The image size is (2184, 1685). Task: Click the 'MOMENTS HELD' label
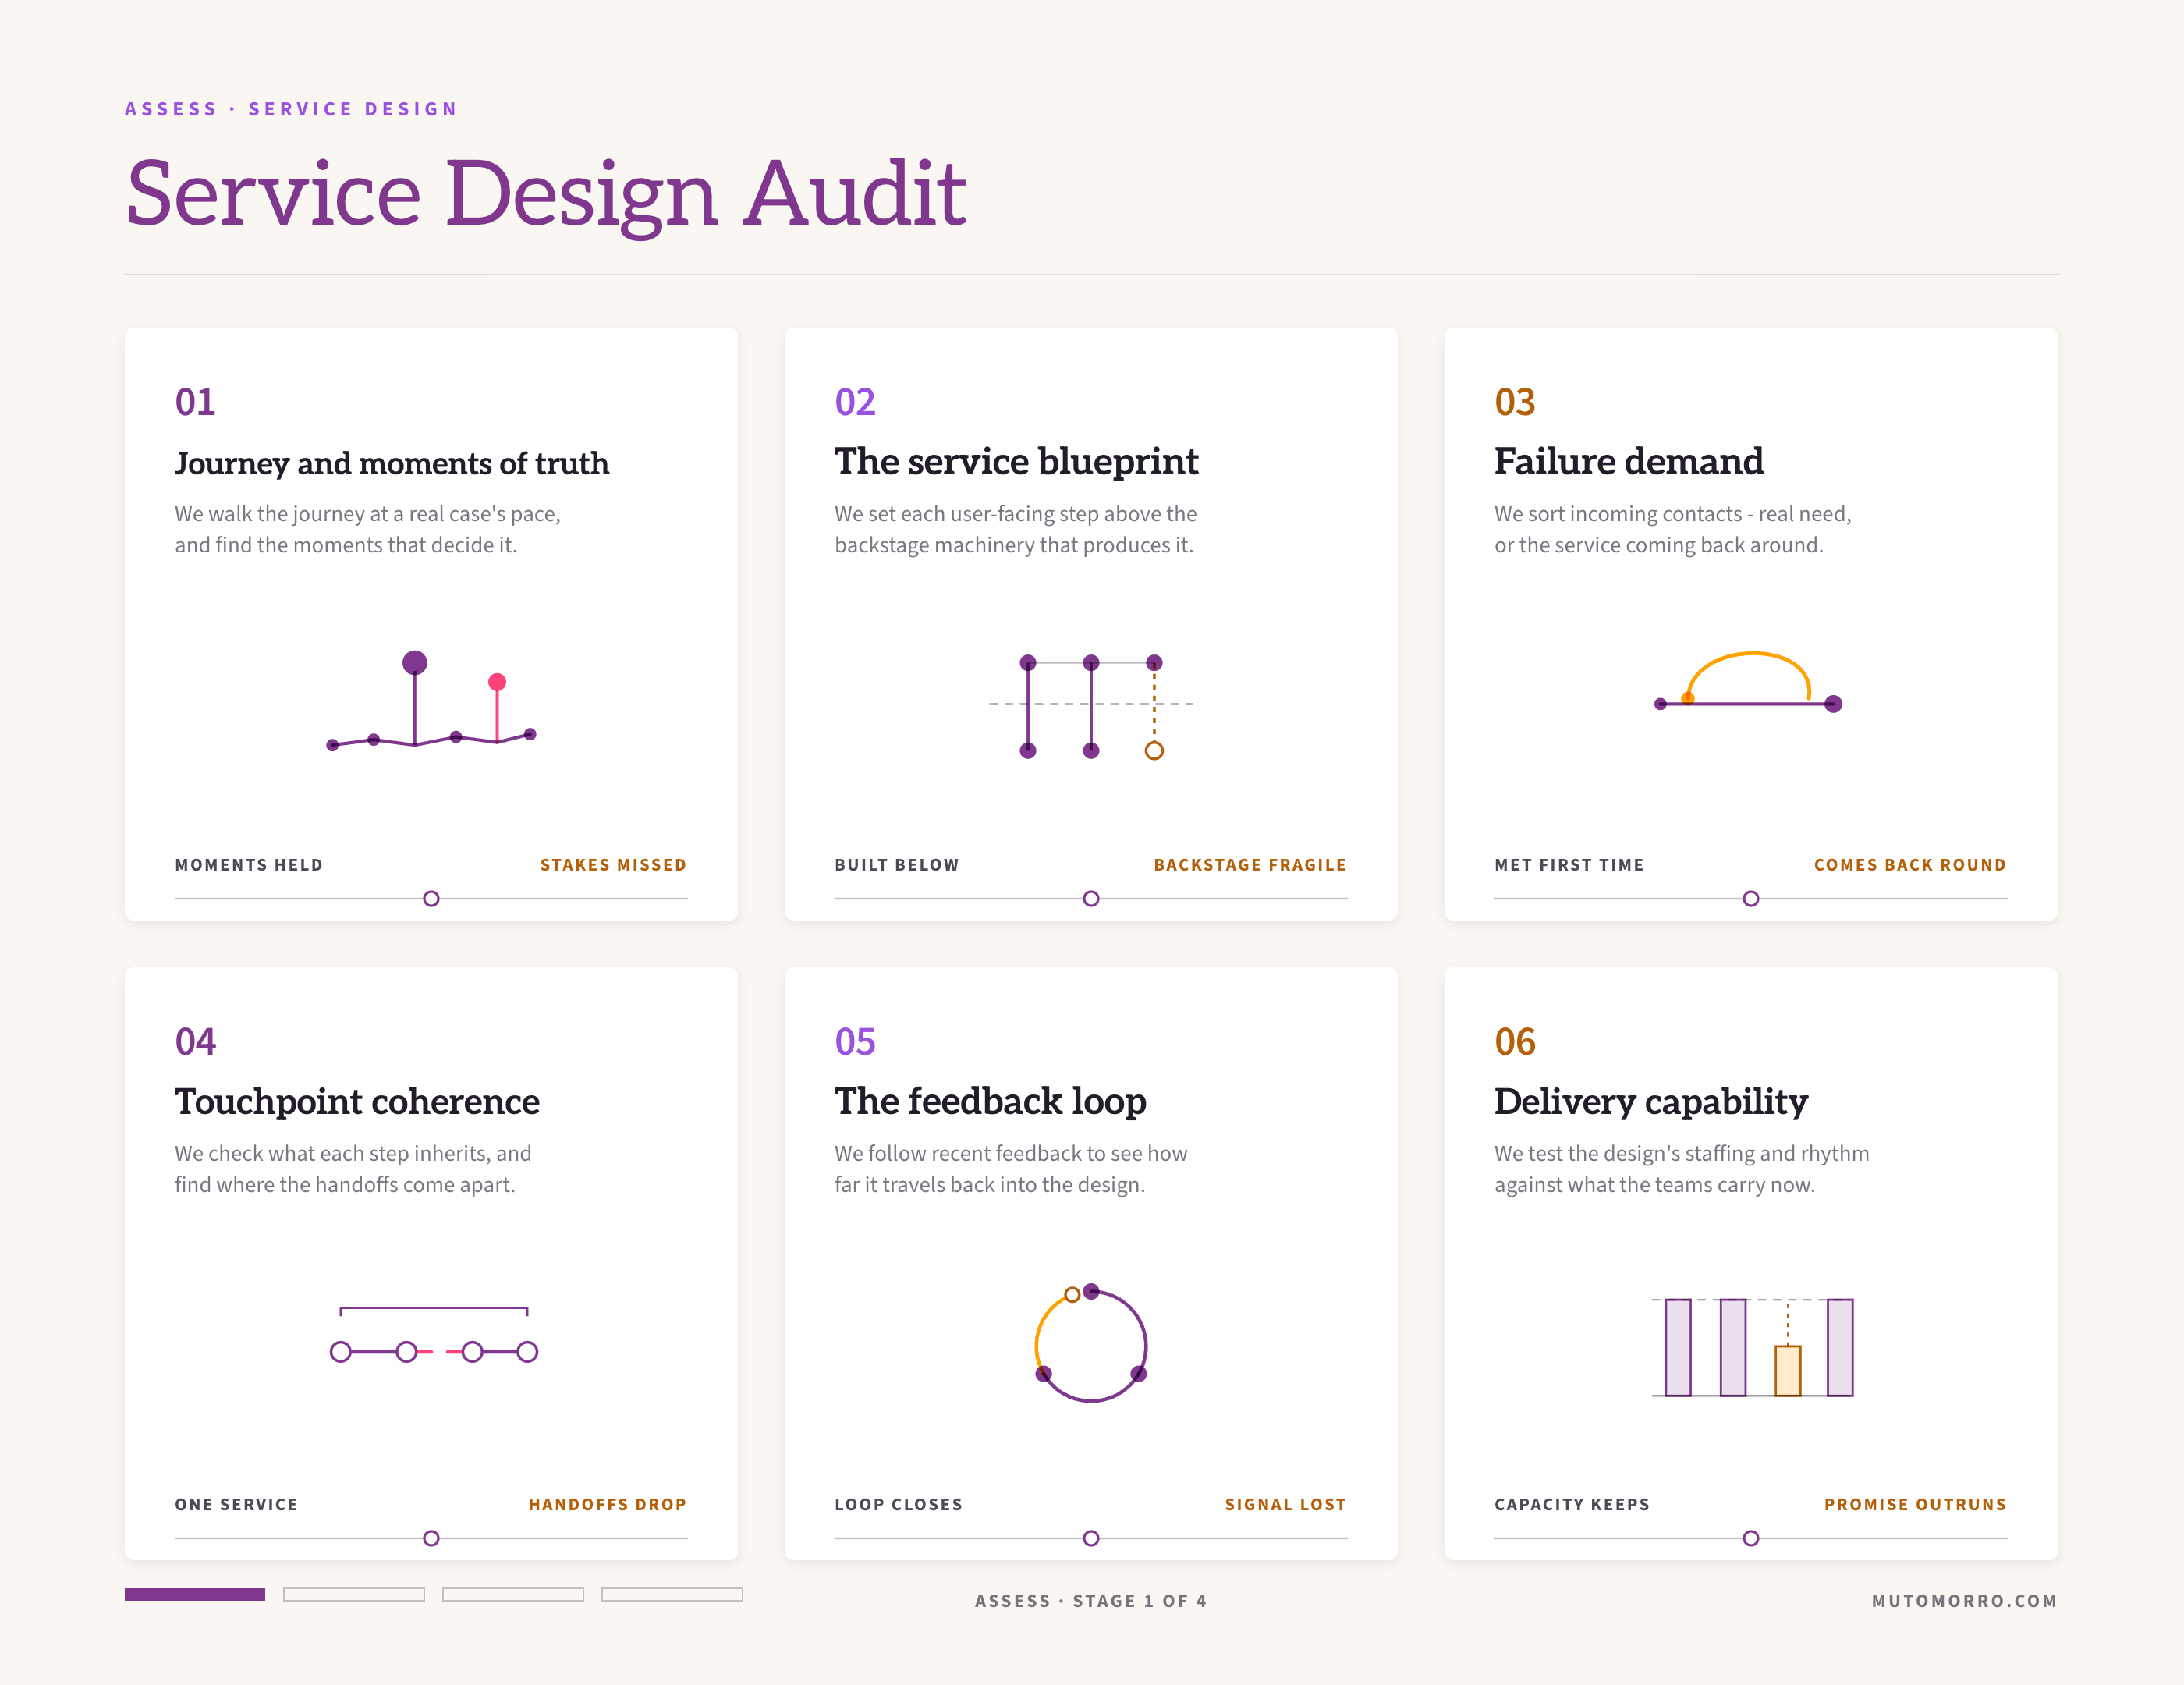point(249,865)
